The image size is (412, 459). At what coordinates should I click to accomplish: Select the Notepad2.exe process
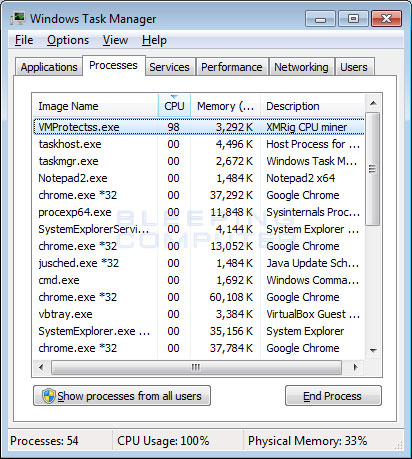199,178
